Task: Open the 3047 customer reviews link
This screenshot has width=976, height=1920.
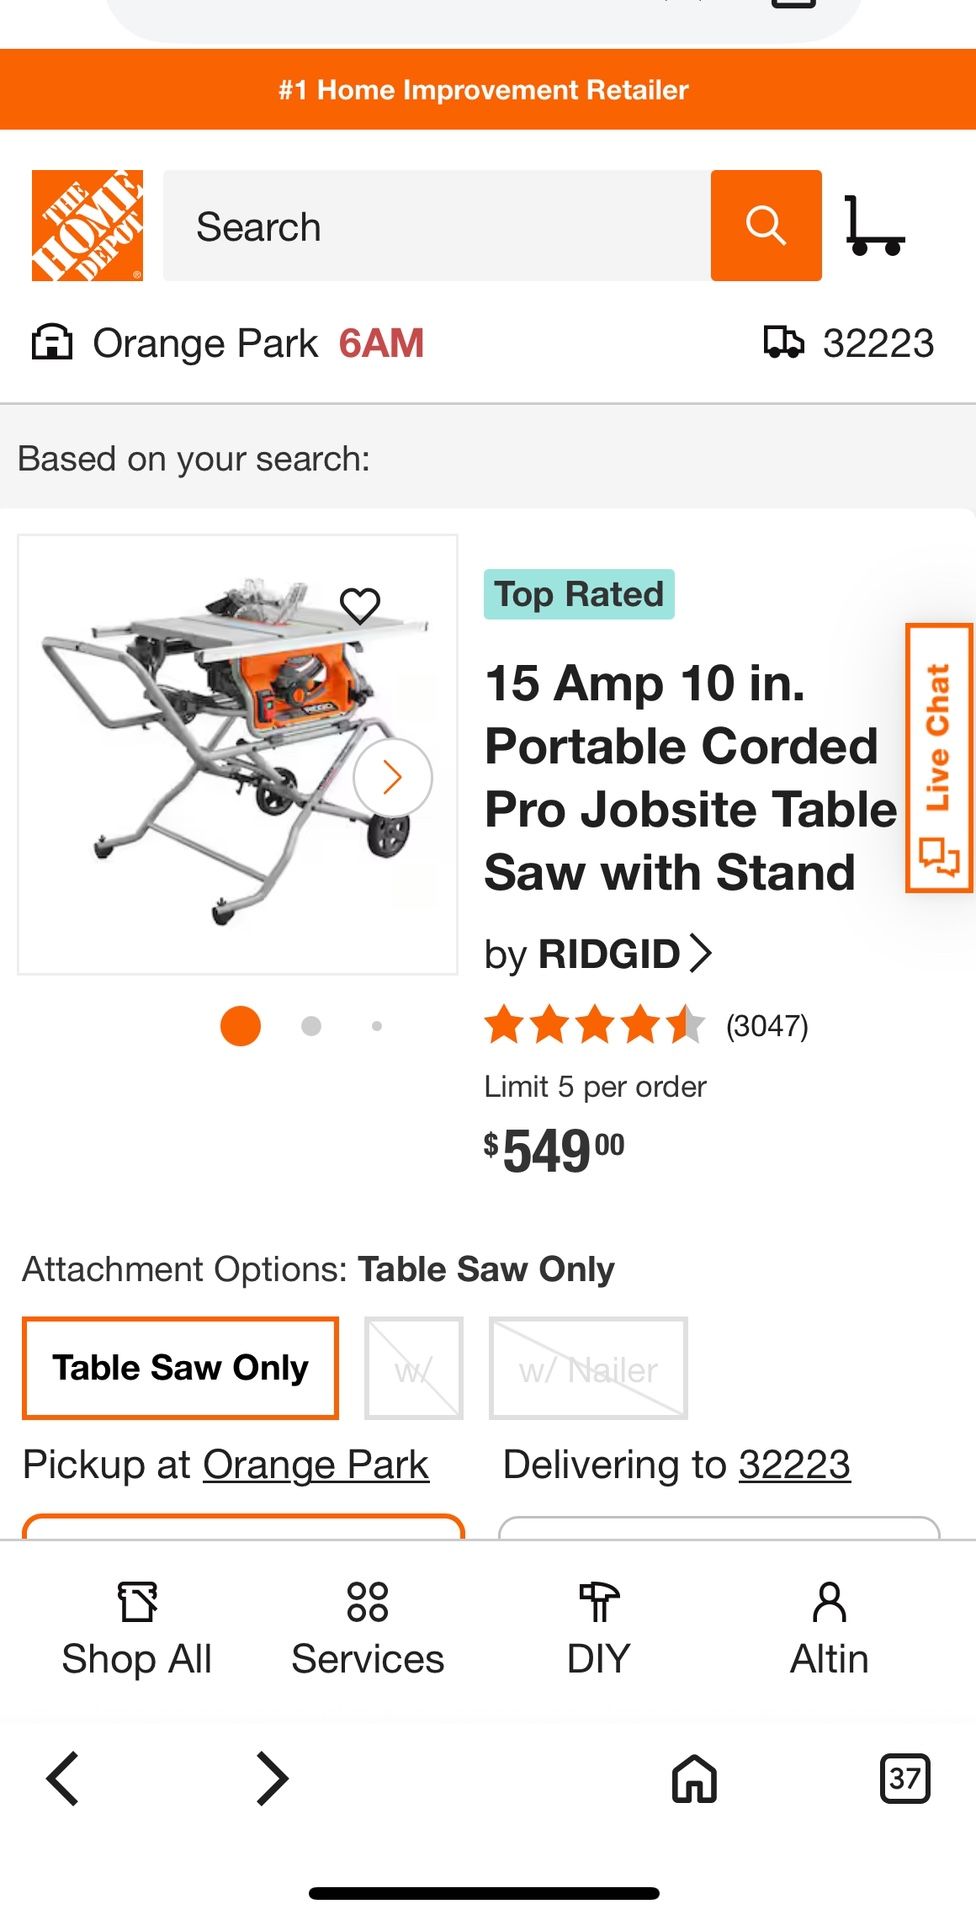Action: click(x=766, y=1025)
